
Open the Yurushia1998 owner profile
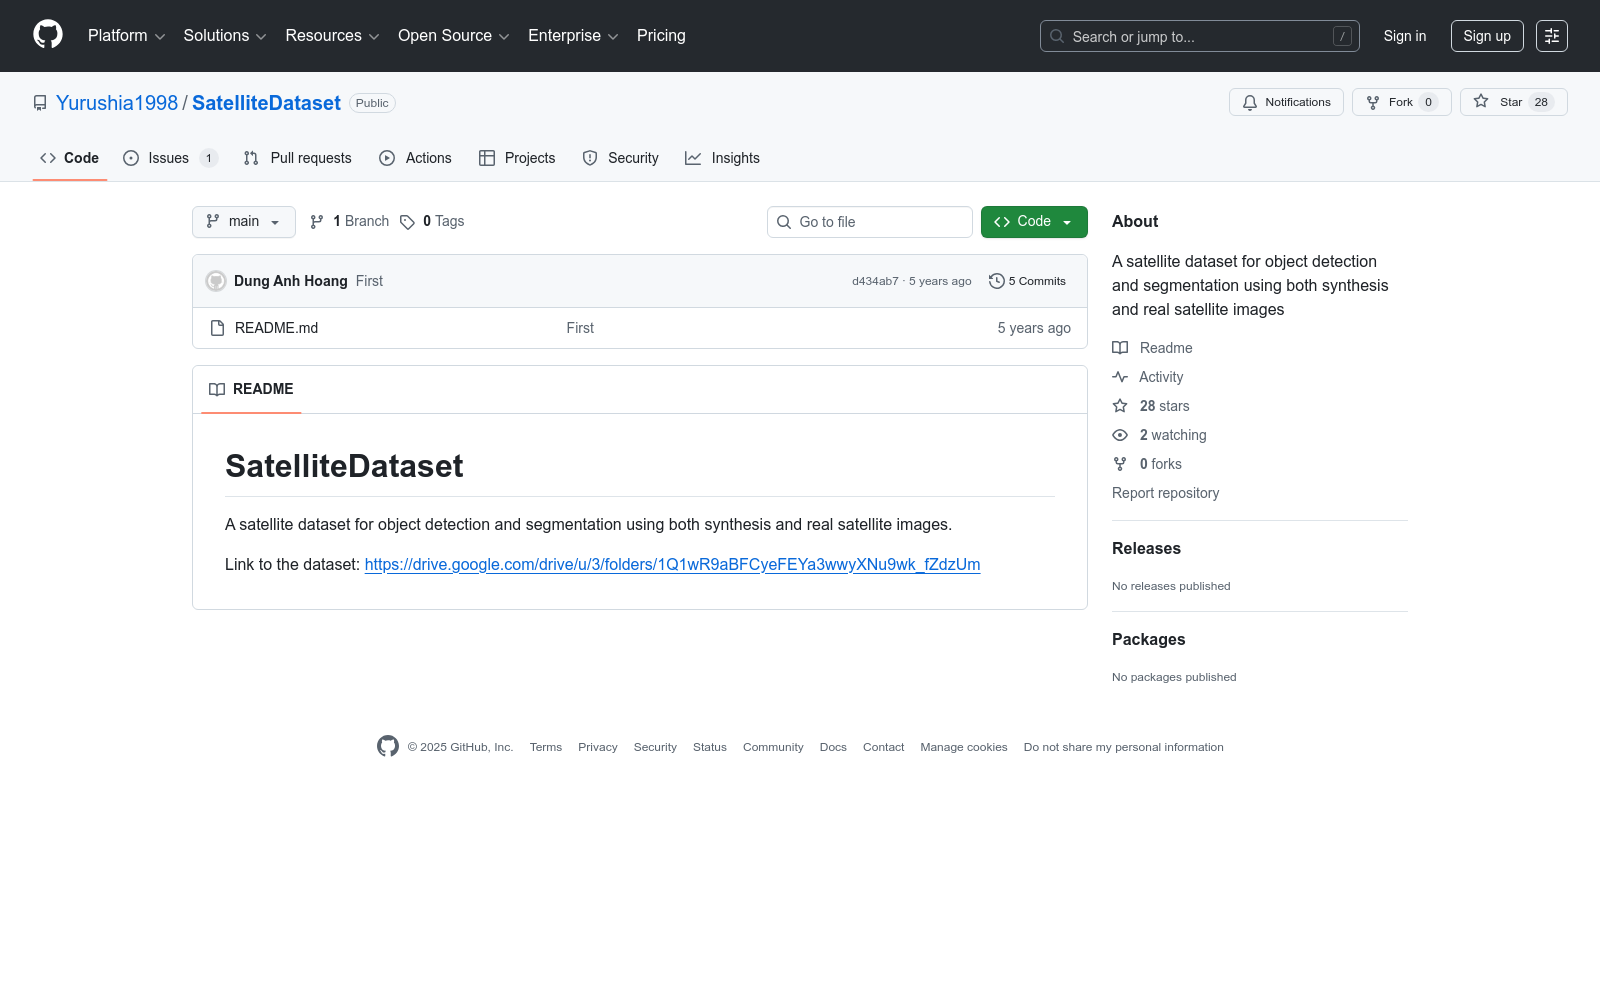pos(117,103)
